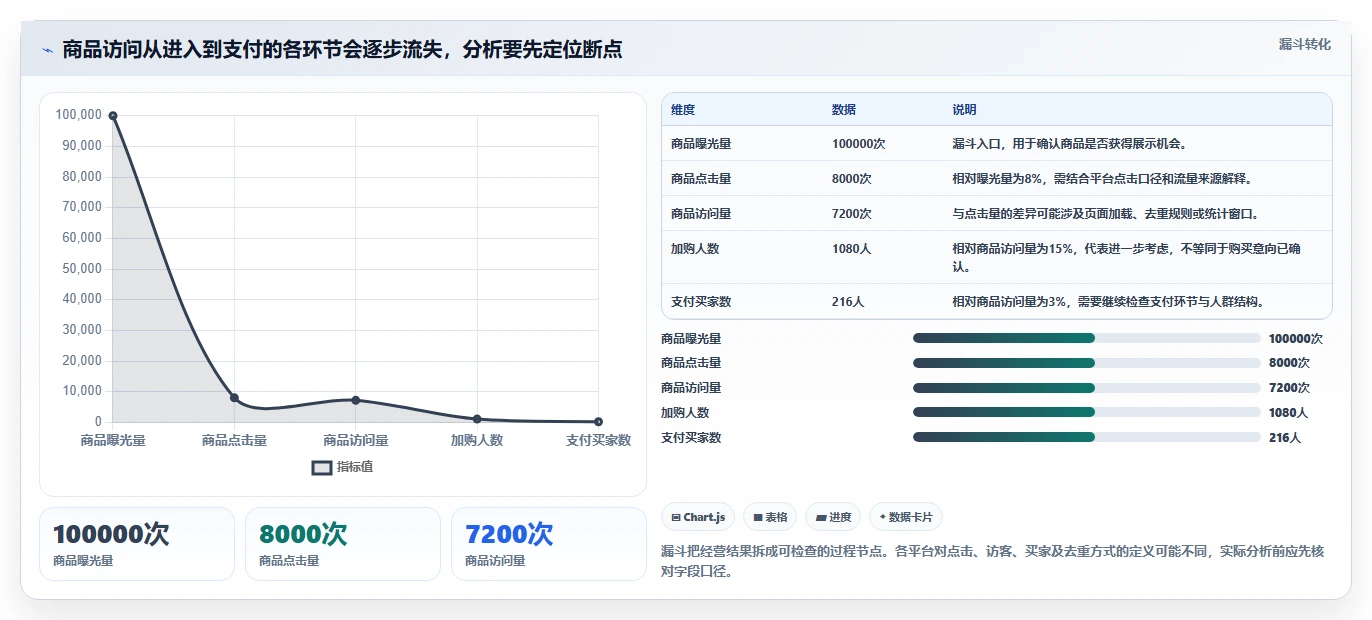This screenshot has width=1372, height=620.
Task: Click the 10,000 y-axis tick label
Action: pyautogui.click(x=82, y=391)
